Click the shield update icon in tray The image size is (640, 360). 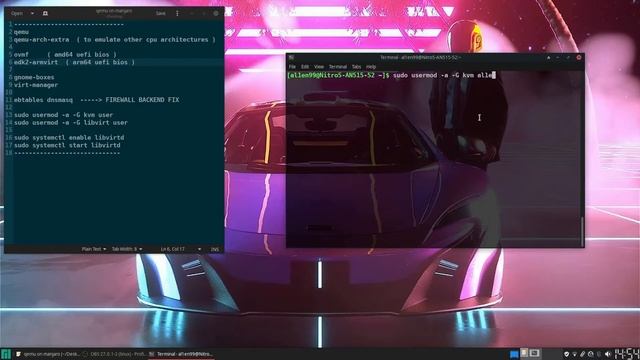[566, 354]
